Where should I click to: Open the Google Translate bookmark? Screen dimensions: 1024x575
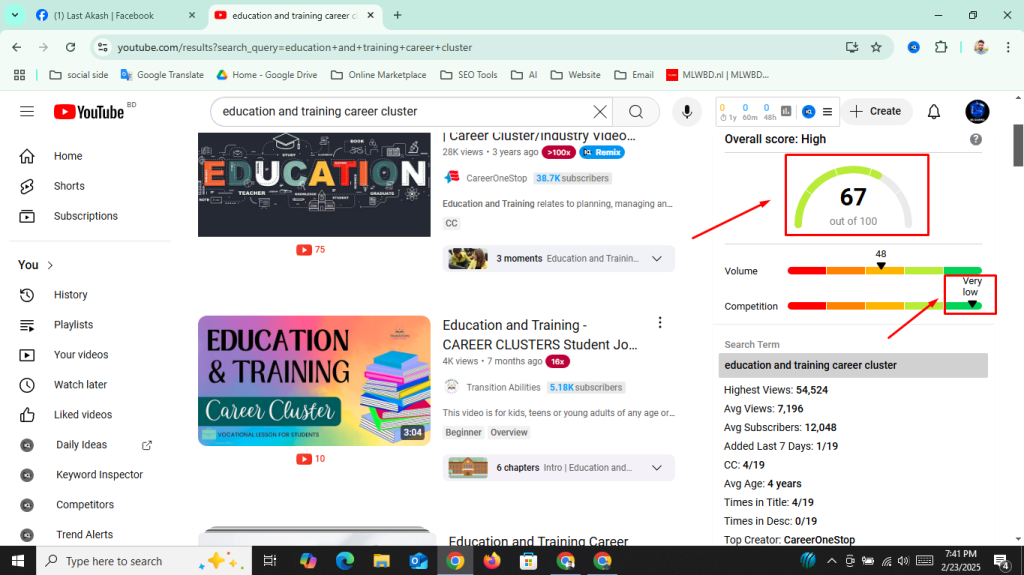click(162, 75)
